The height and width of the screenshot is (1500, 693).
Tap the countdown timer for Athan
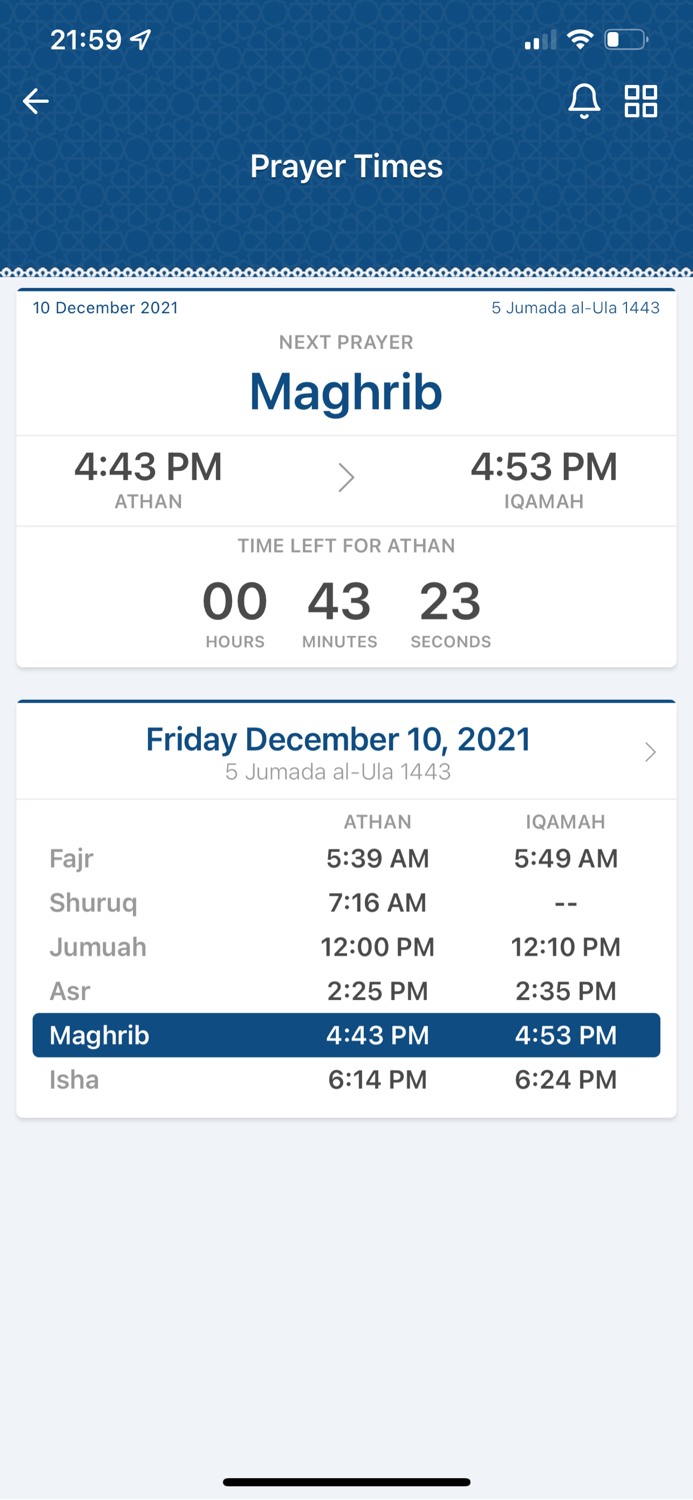346,600
